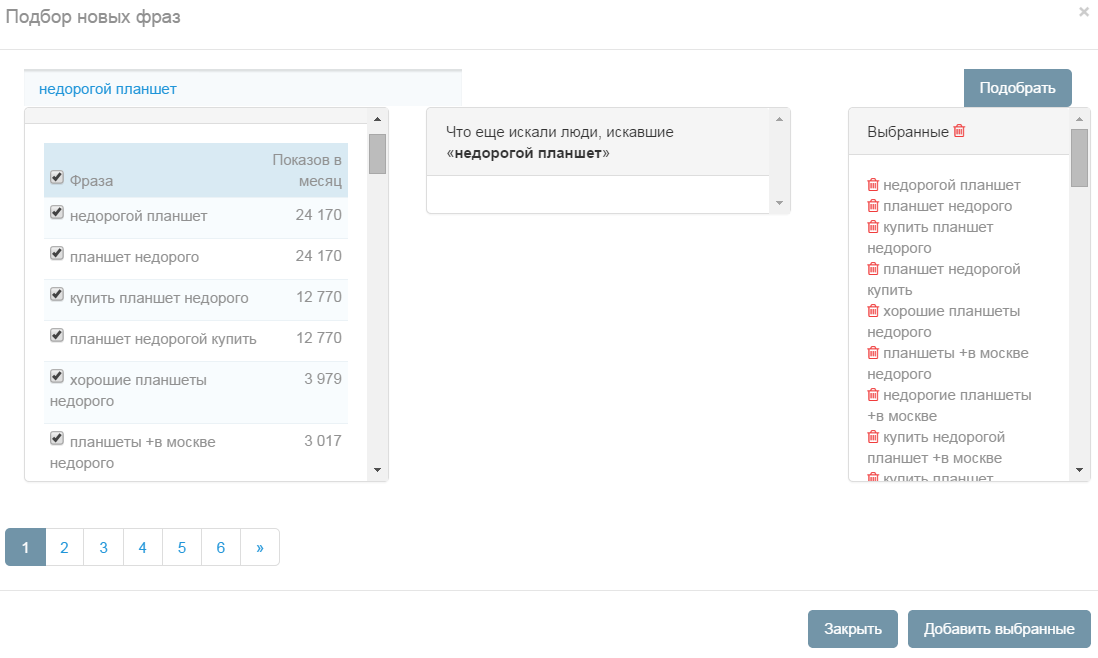Toggle the select-all checkbox beside Фраза
The image size is (1098, 658).
57,177
